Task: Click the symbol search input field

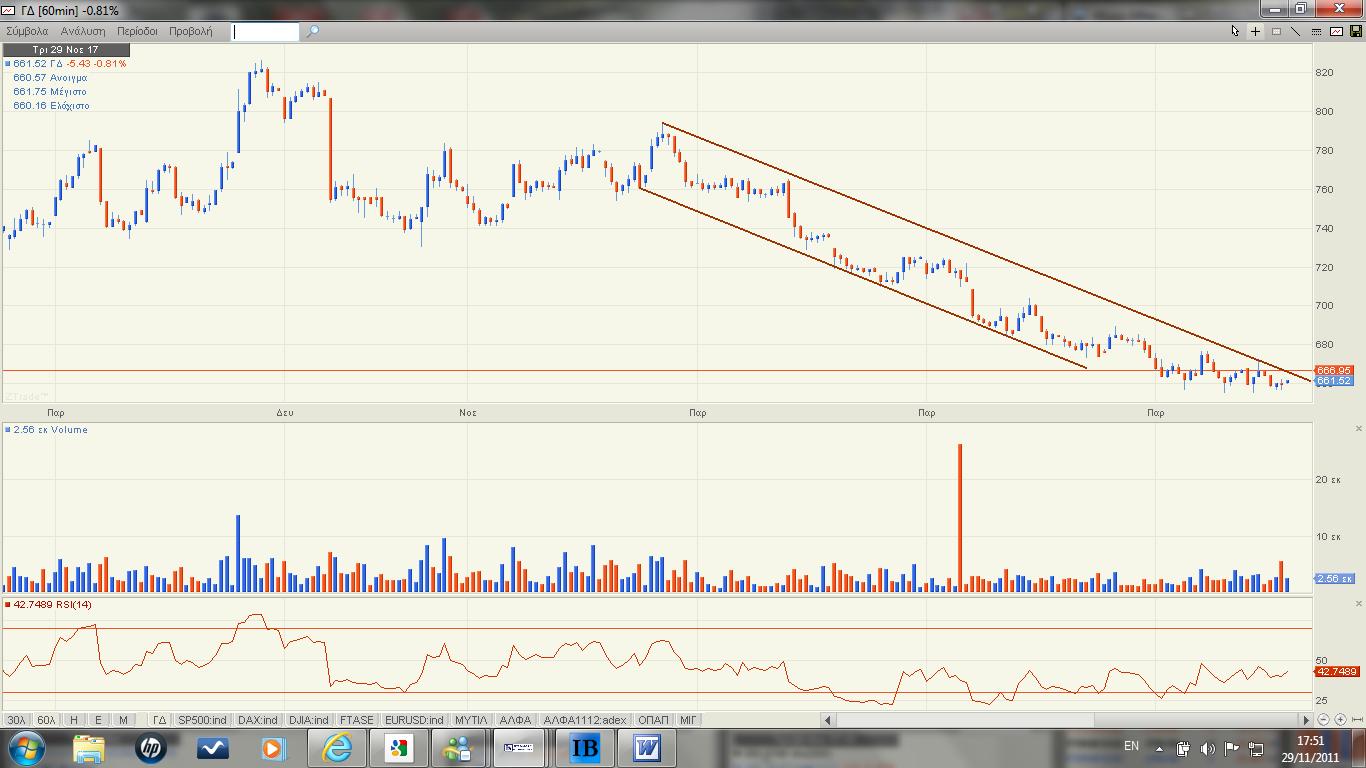Action: tap(265, 31)
